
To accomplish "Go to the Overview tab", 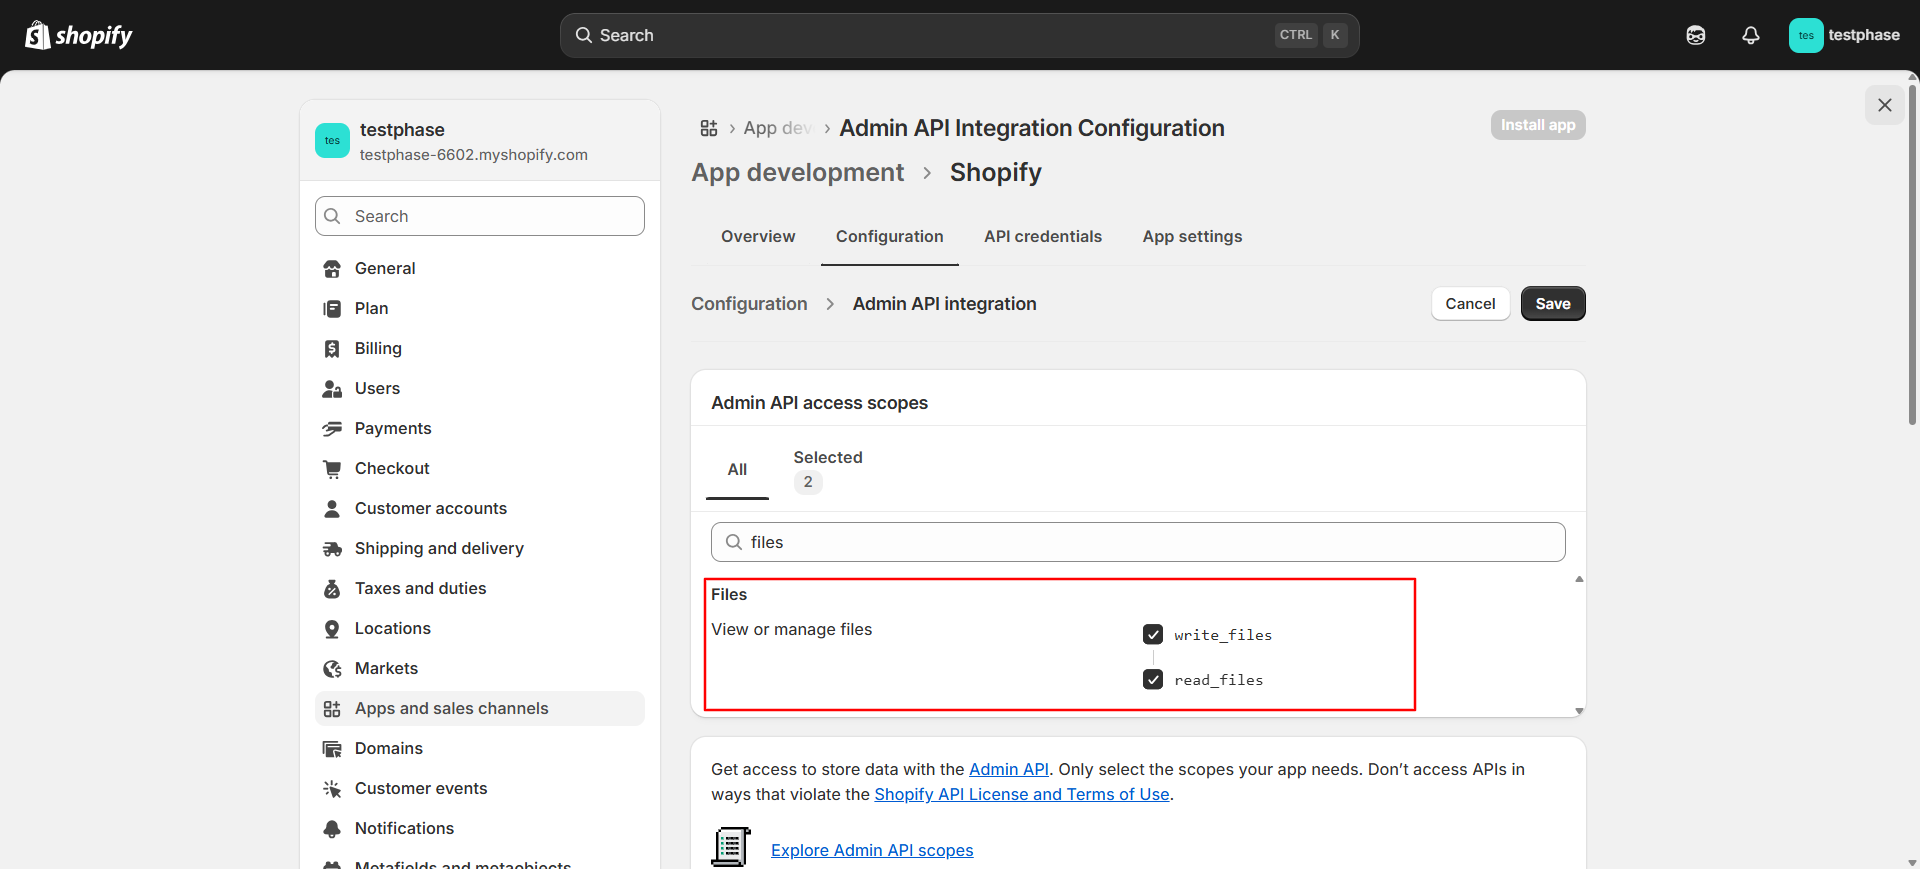I will (758, 236).
